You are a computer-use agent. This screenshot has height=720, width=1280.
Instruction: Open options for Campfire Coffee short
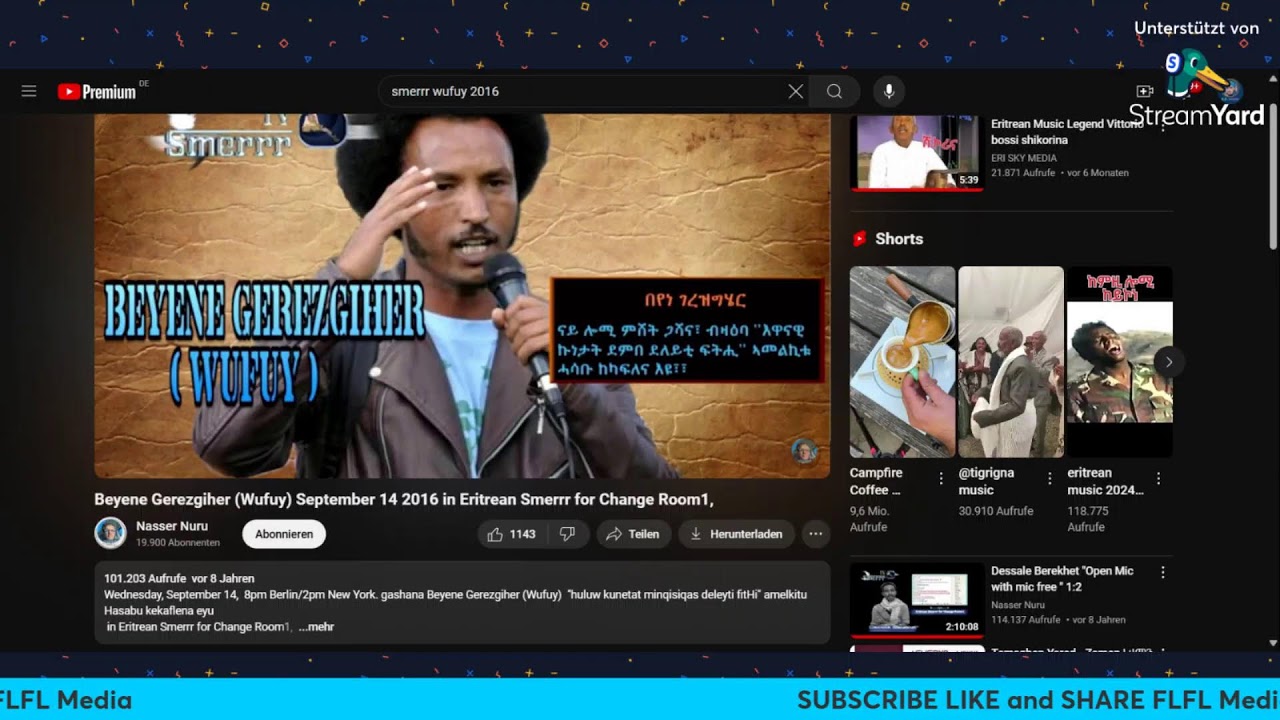point(941,479)
